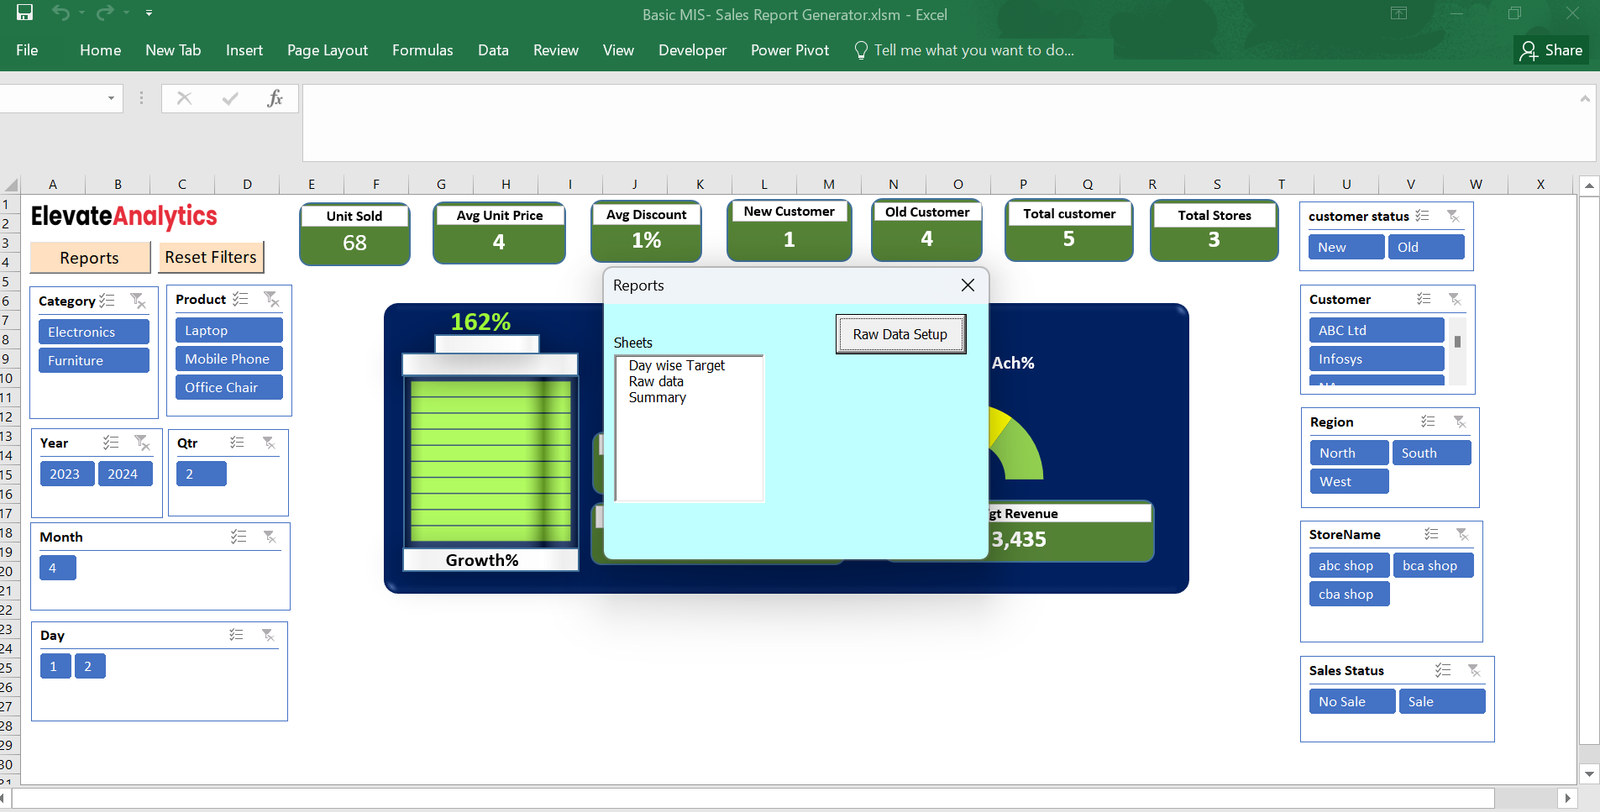This screenshot has height=812, width=1600.
Task: Clear filter on the Sales Status slicer
Action: (1474, 670)
